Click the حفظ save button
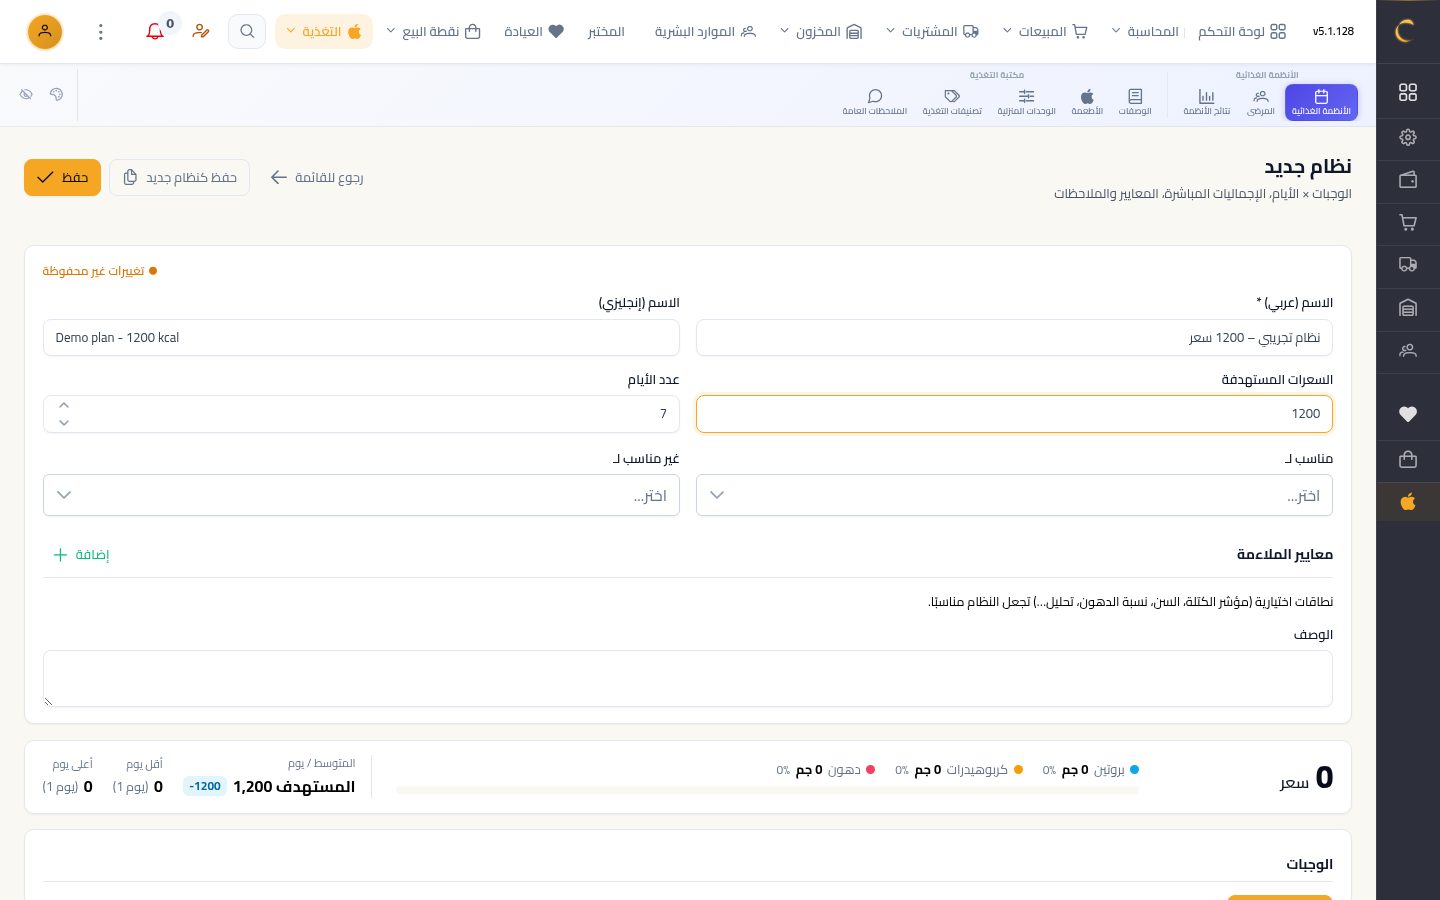 (62, 178)
